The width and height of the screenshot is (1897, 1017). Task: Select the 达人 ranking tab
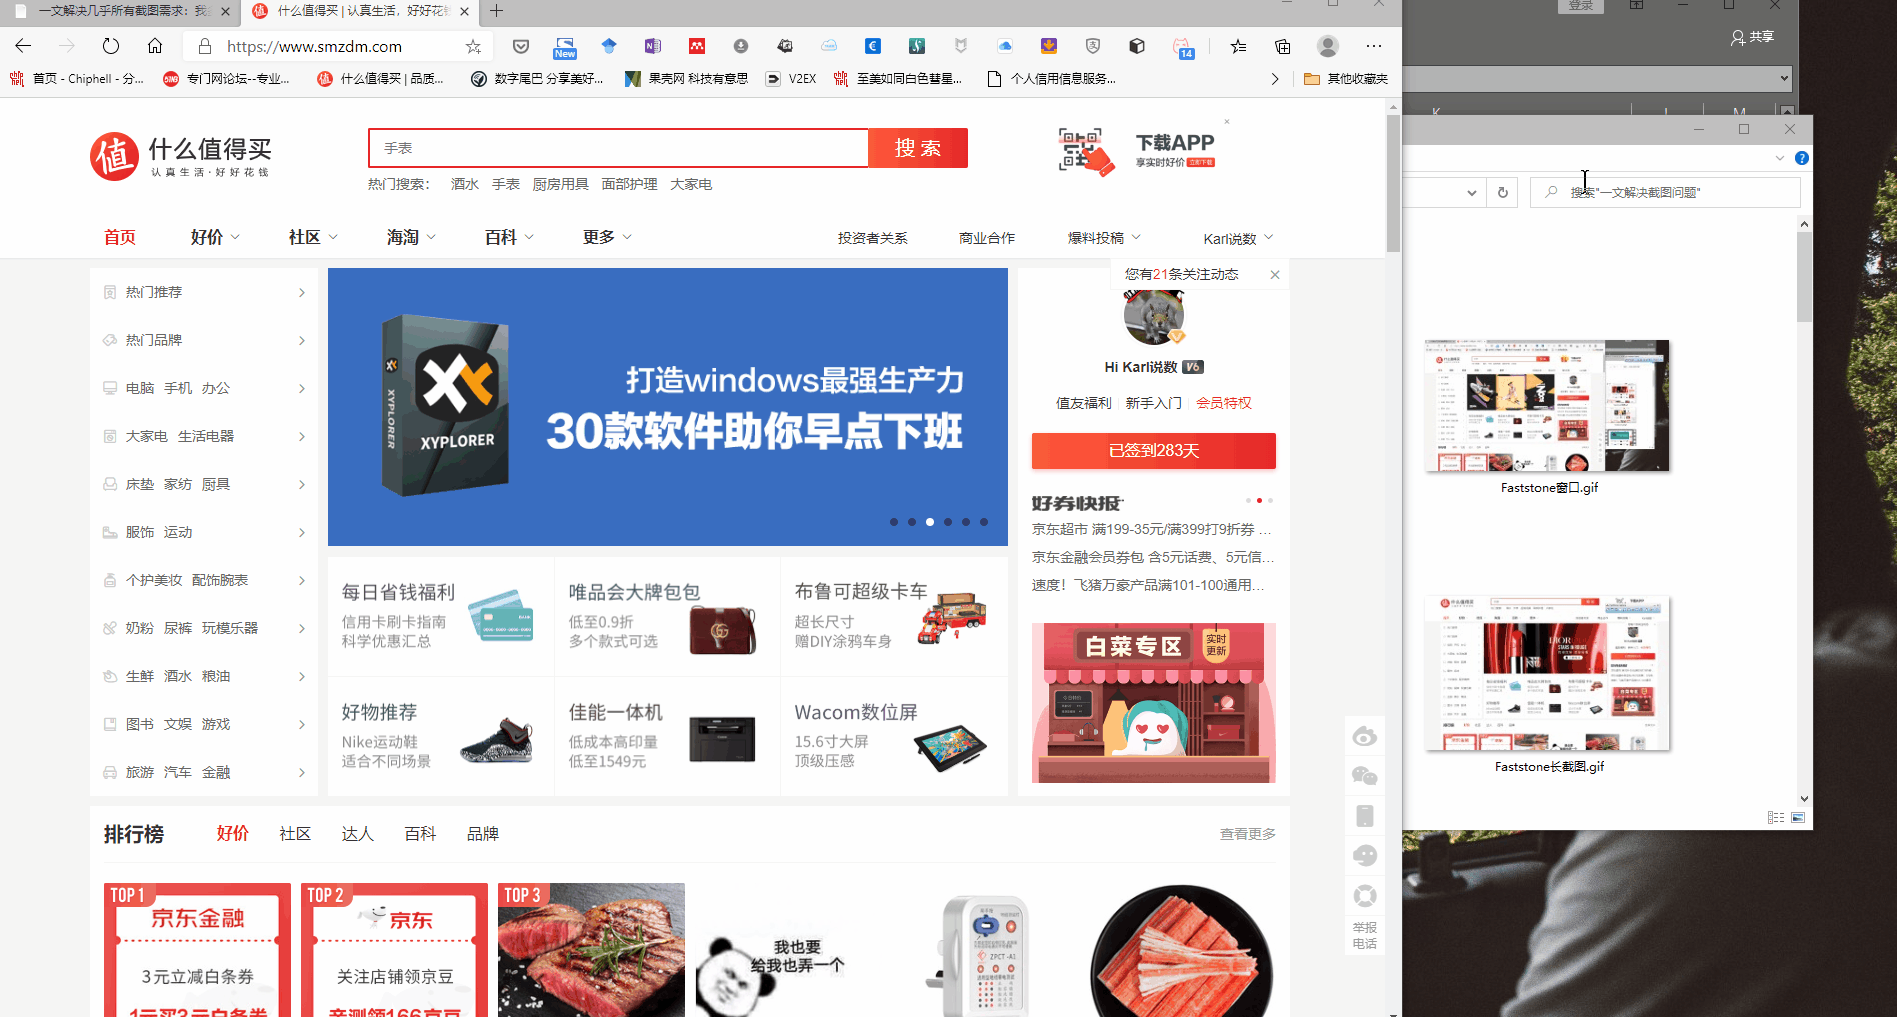click(x=357, y=834)
